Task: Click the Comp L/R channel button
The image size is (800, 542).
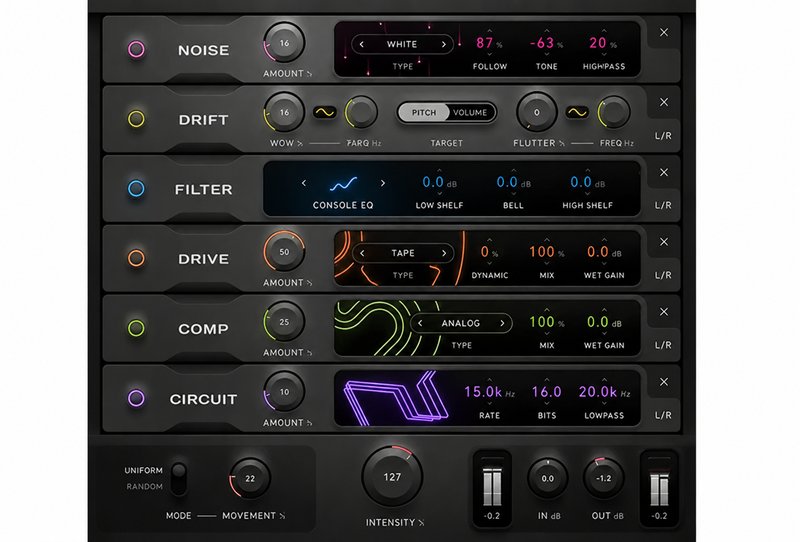Action: click(663, 345)
